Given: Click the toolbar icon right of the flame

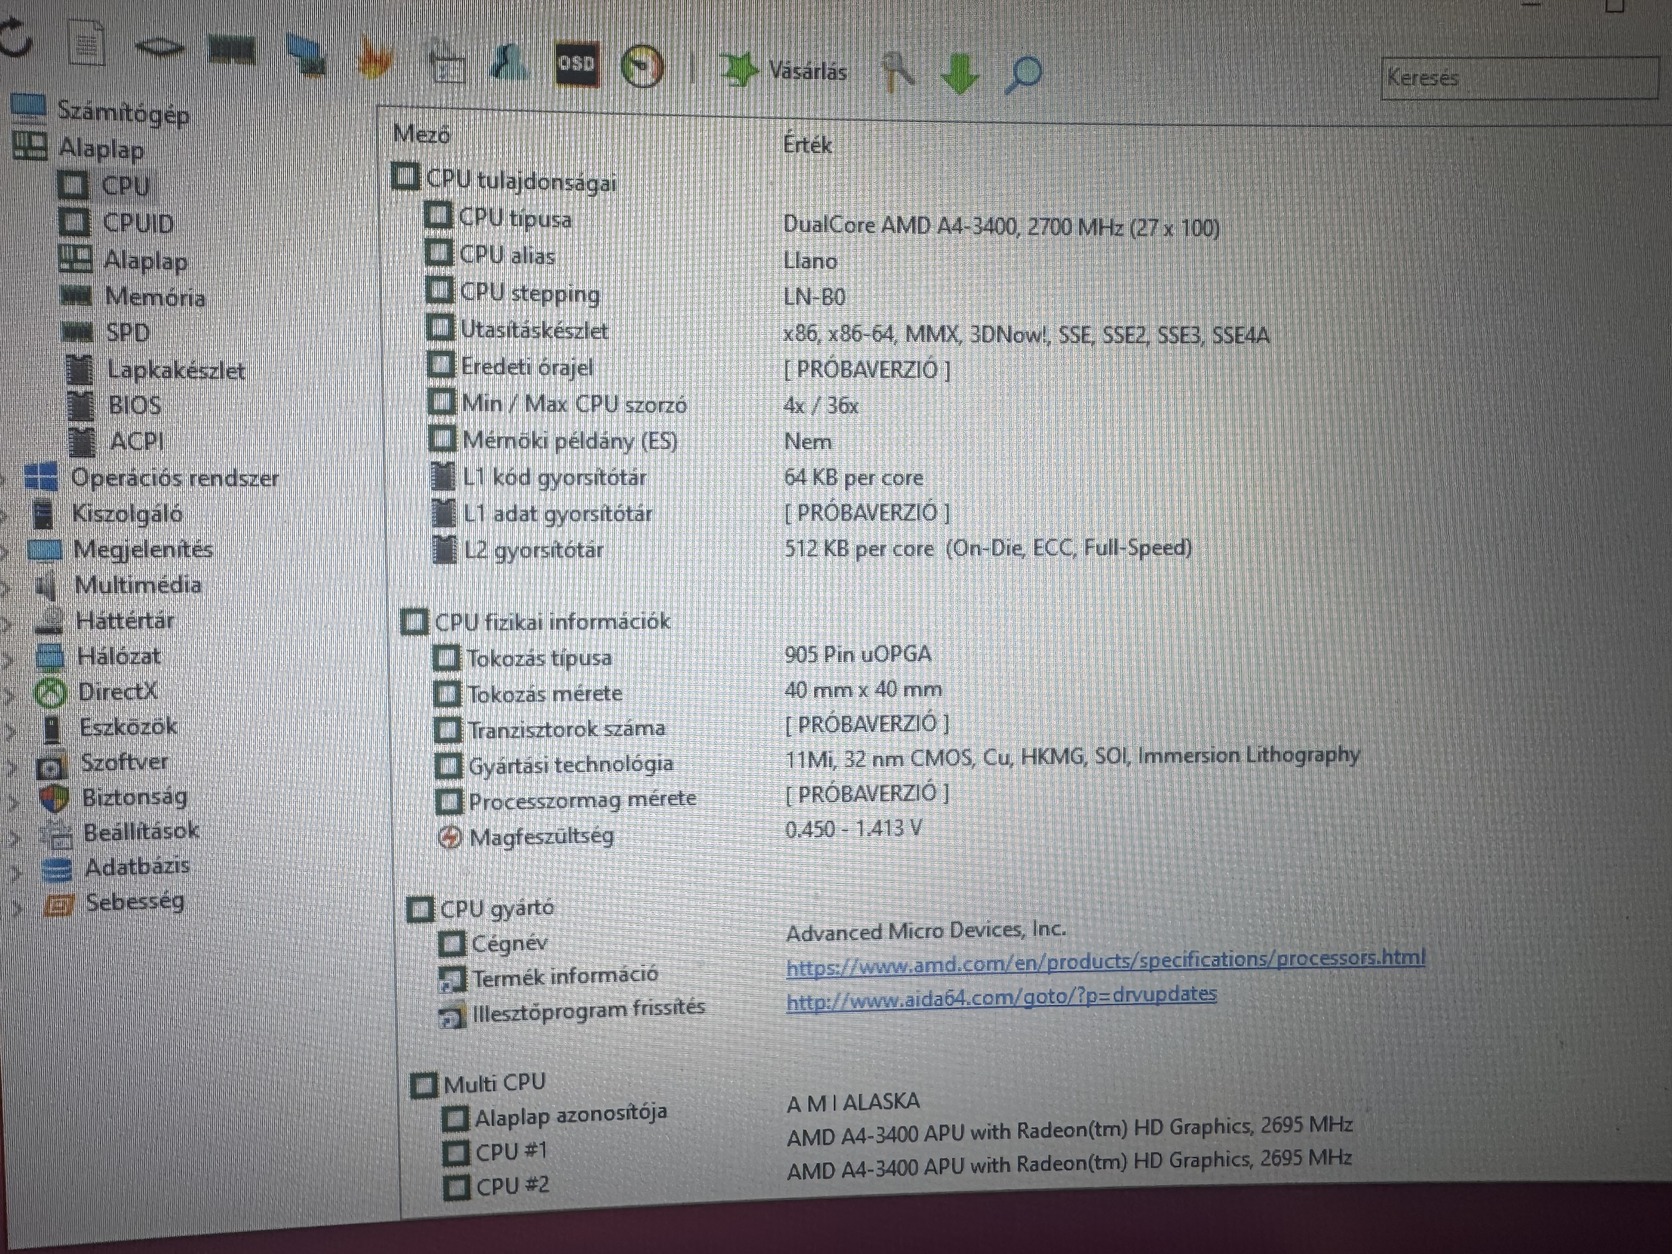Looking at the screenshot, I should [446, 63].
